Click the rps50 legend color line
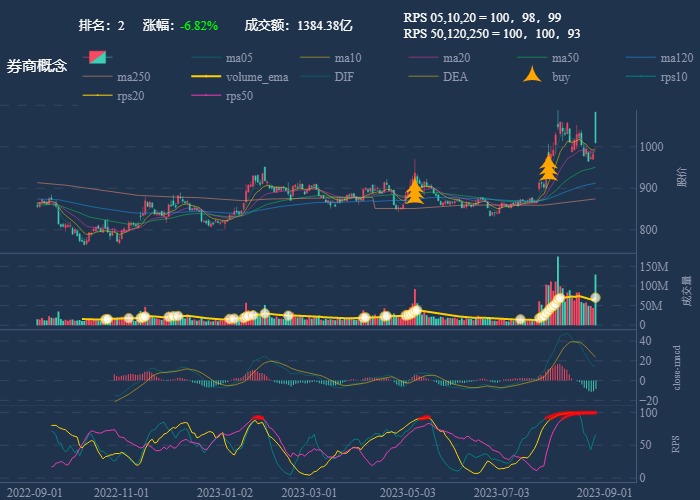The image size is (700, 500). [x=206, y=96]
